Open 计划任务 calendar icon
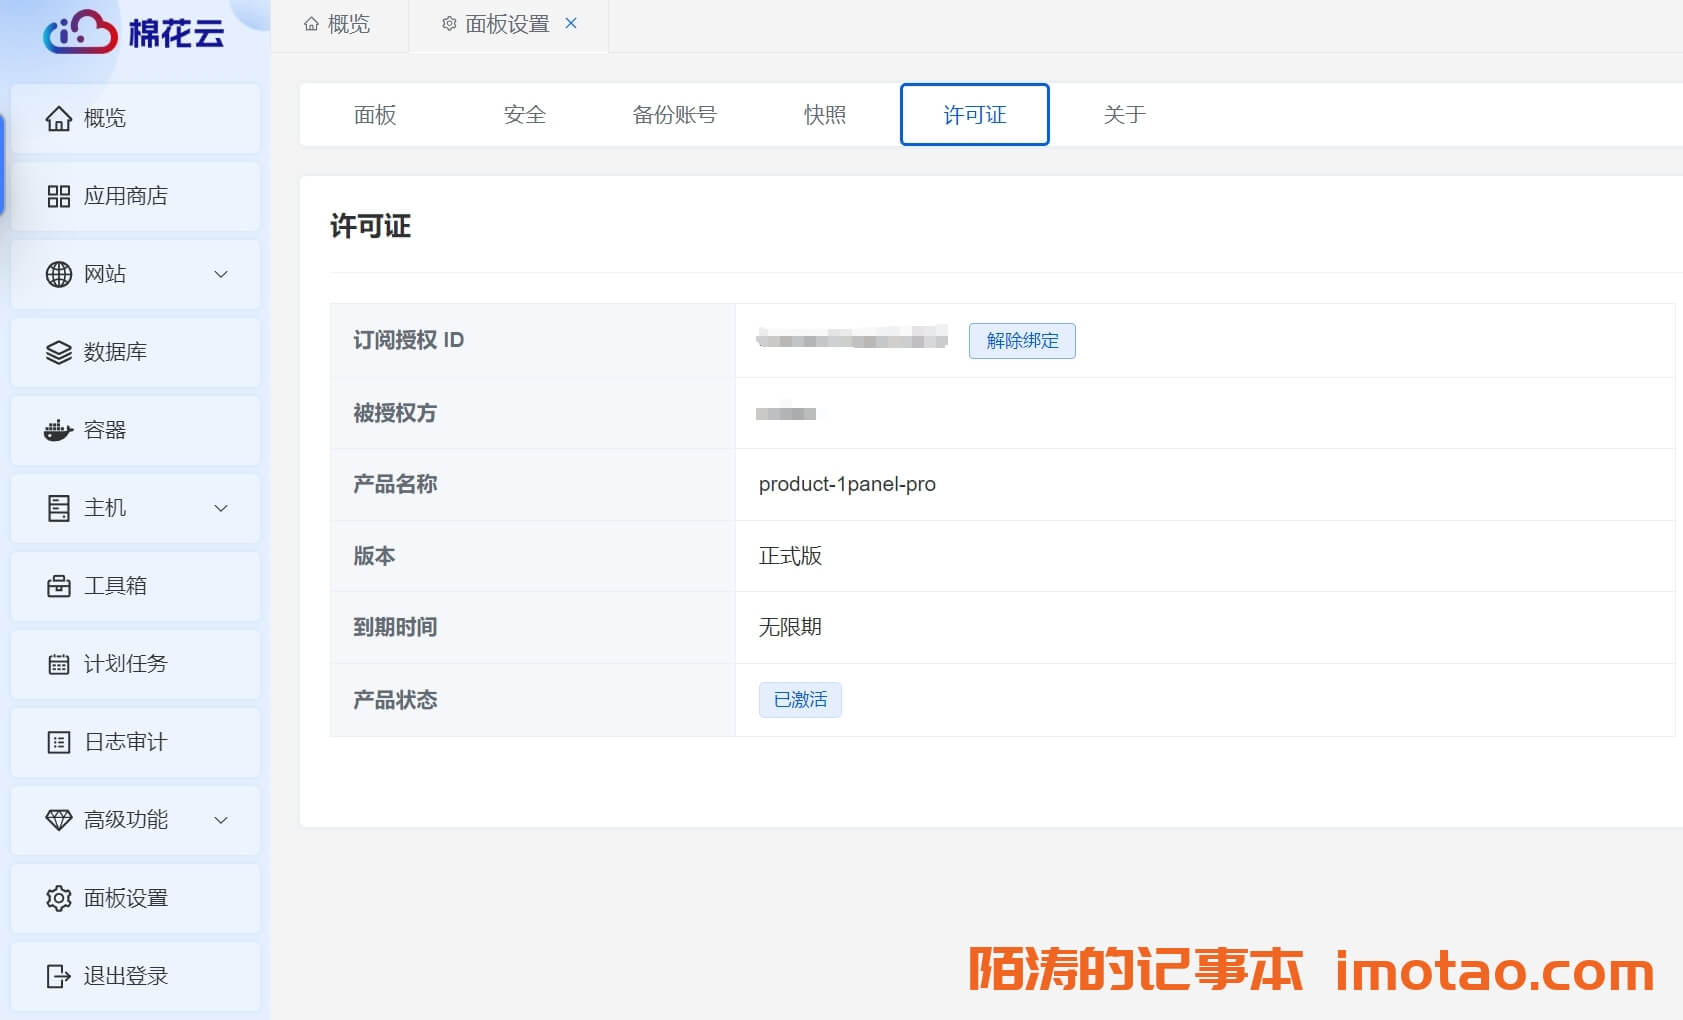1683x1020 pixels. click(59, 665)
